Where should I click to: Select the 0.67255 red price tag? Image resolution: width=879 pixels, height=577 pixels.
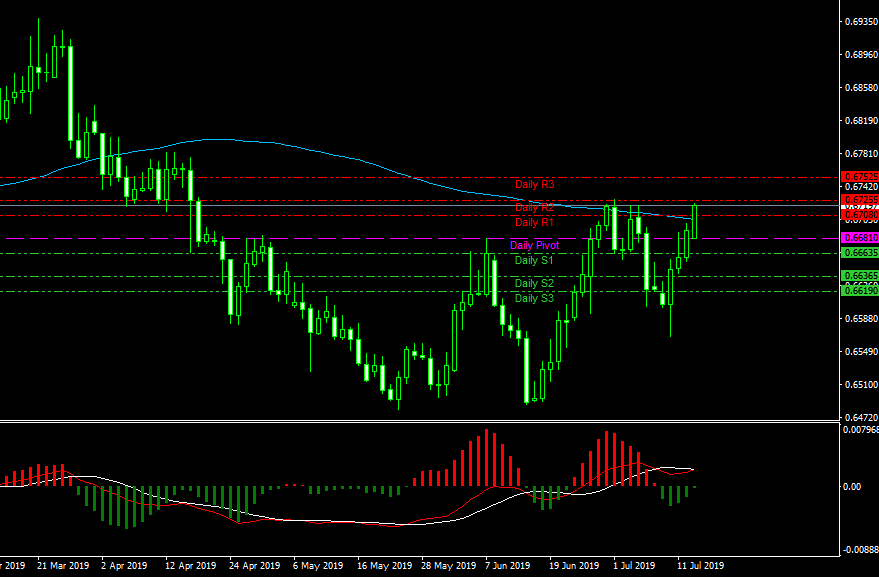[x=860, y=200]
